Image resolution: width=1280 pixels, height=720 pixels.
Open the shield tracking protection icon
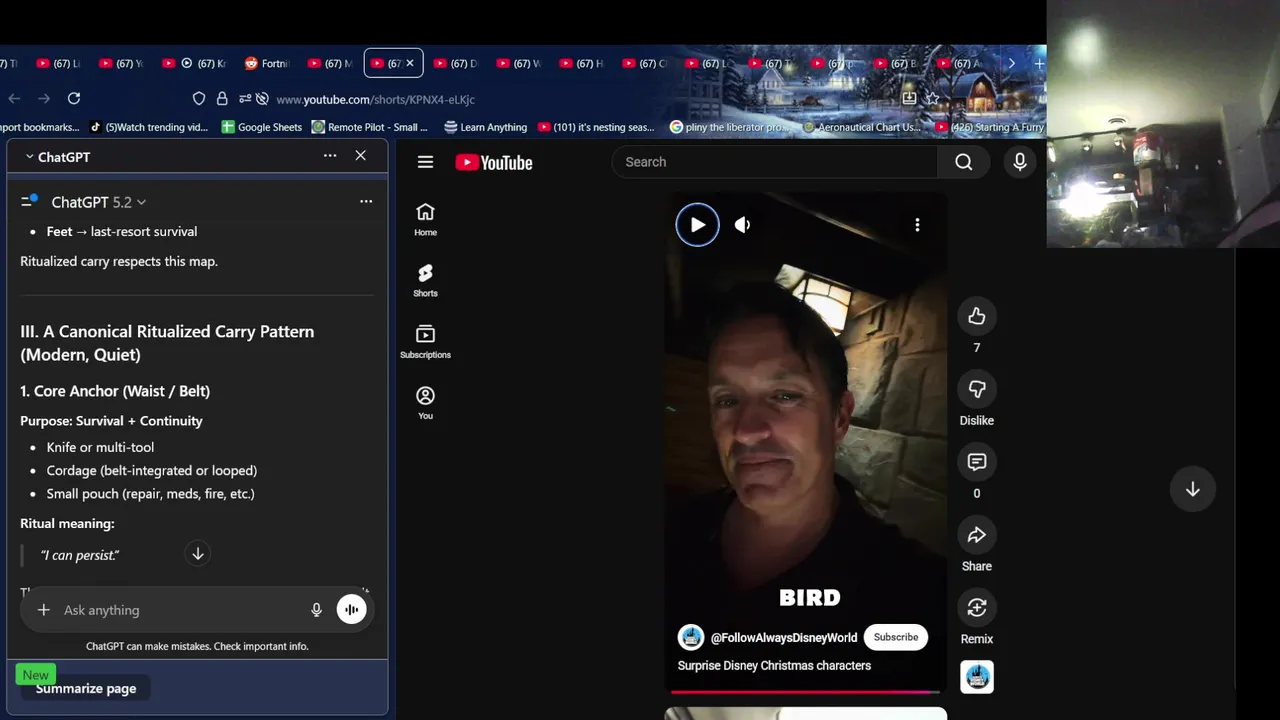[x=199, y=99]
